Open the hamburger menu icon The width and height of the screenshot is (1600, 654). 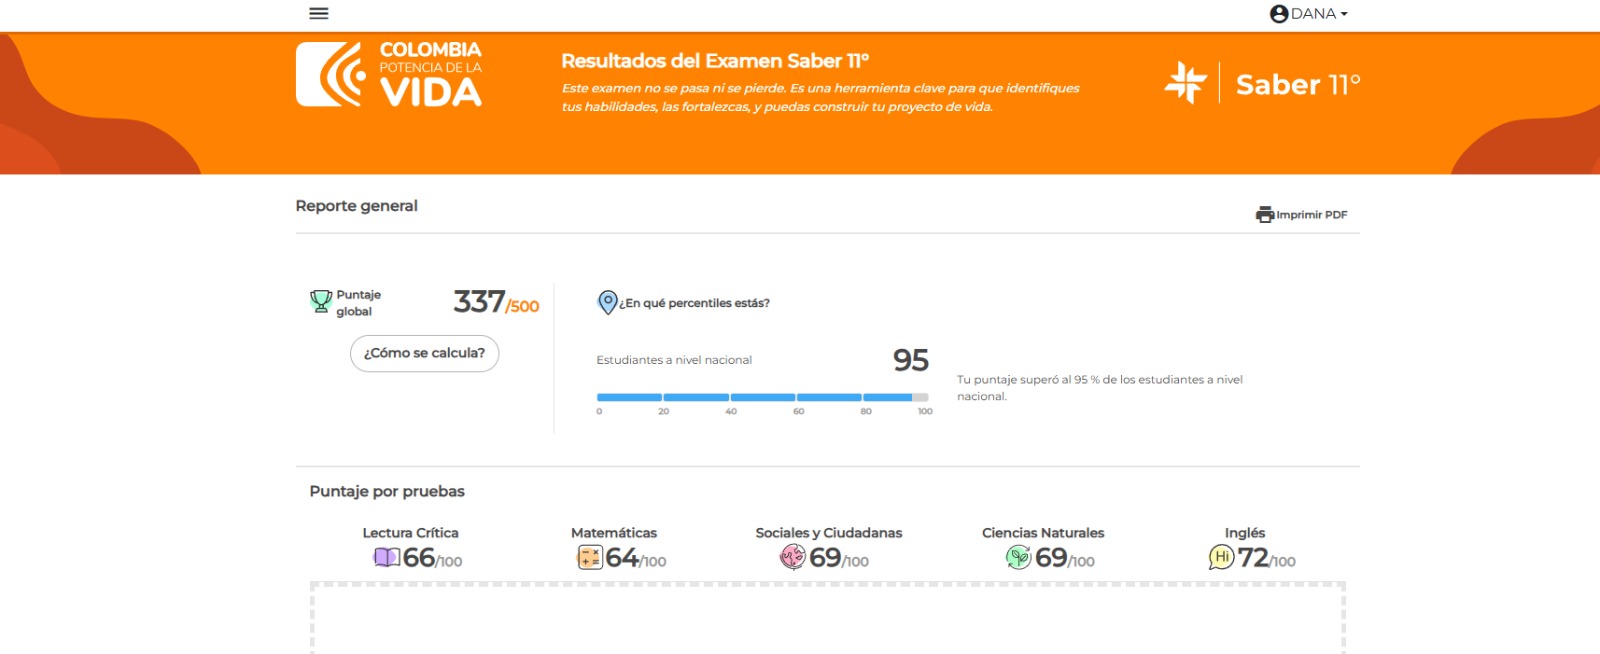319,13
